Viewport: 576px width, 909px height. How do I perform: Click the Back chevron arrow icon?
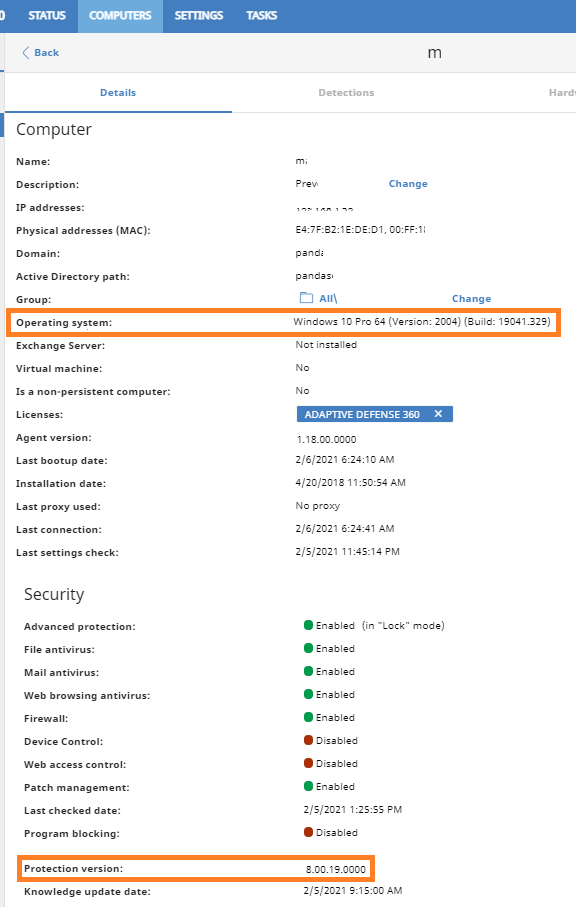click(25, 53)
